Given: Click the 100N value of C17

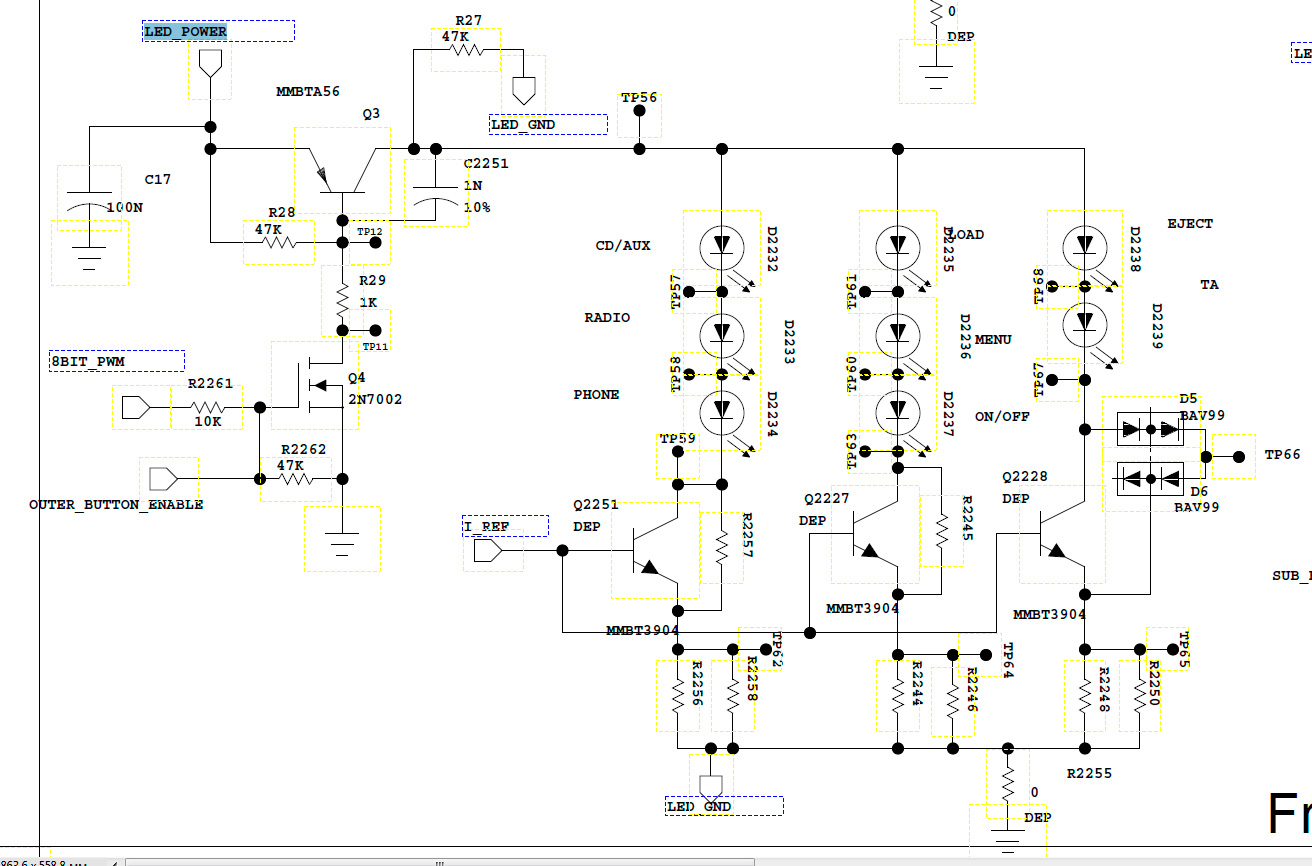Looking at the screenshot, I should 124,207.
